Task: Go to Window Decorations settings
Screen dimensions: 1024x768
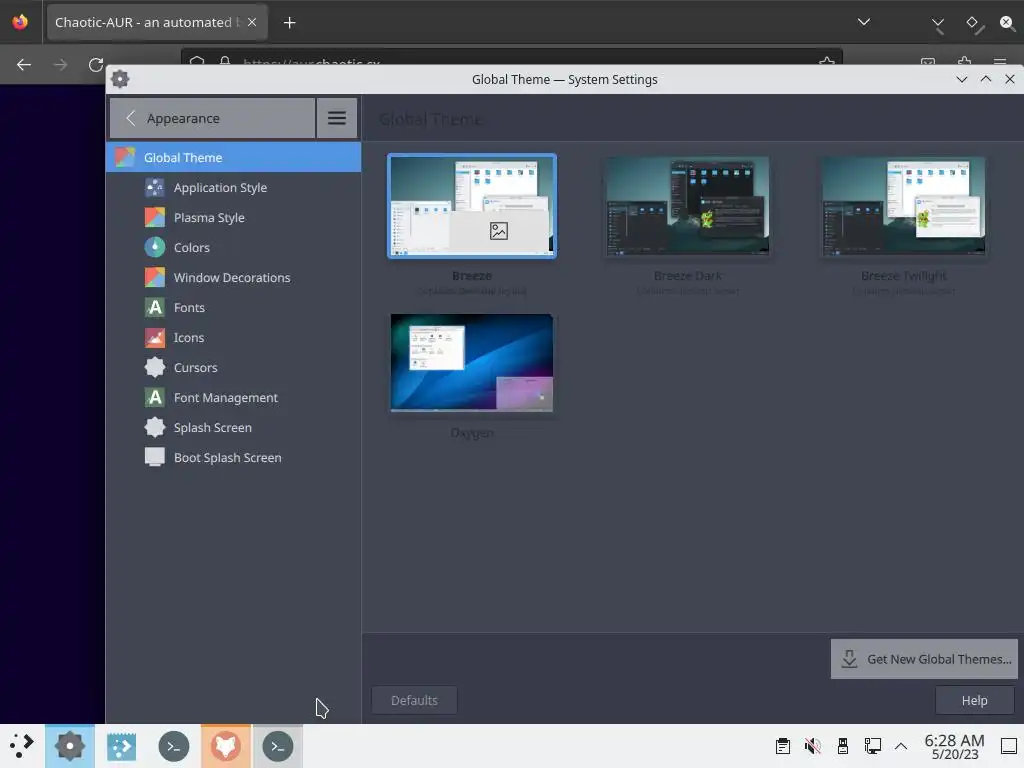Action: (233, 278)
